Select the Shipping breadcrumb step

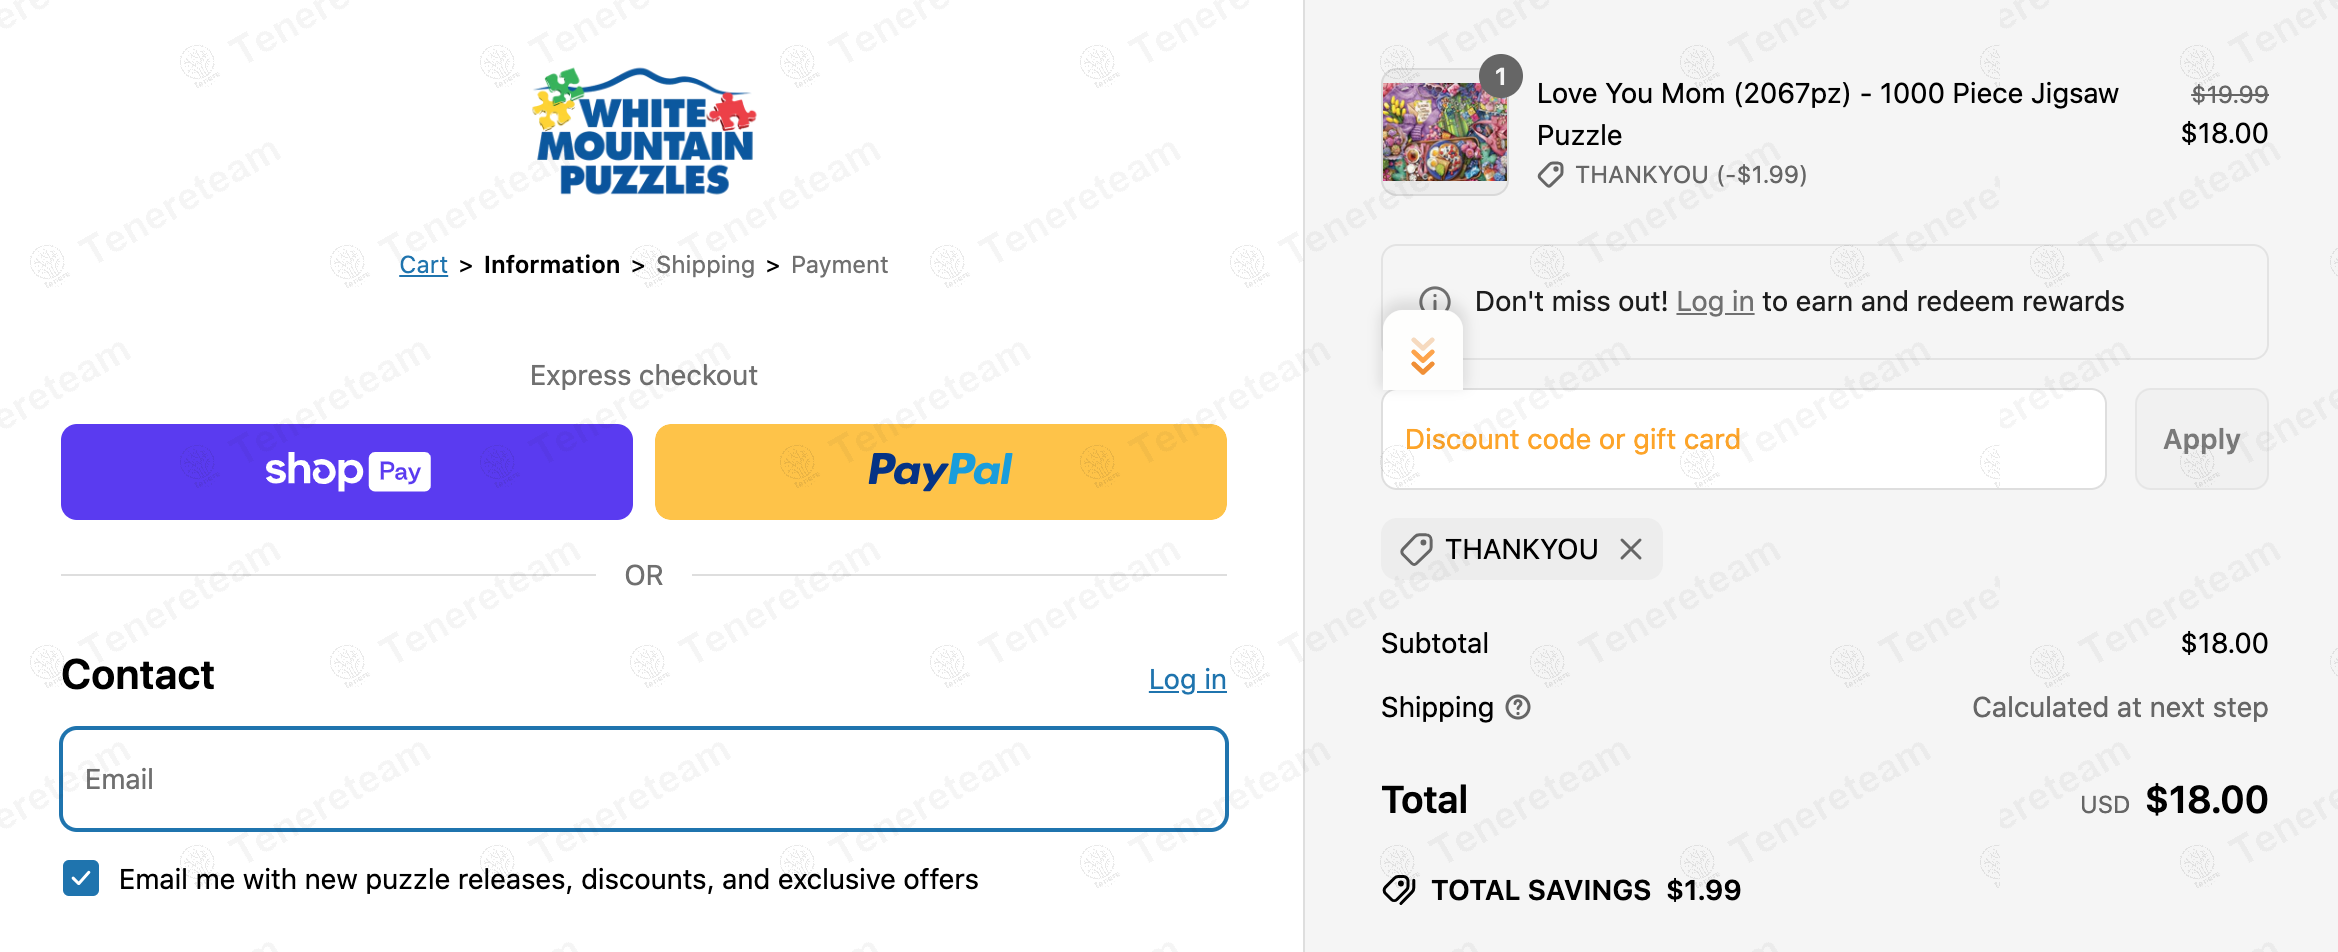tap(705, 265)
